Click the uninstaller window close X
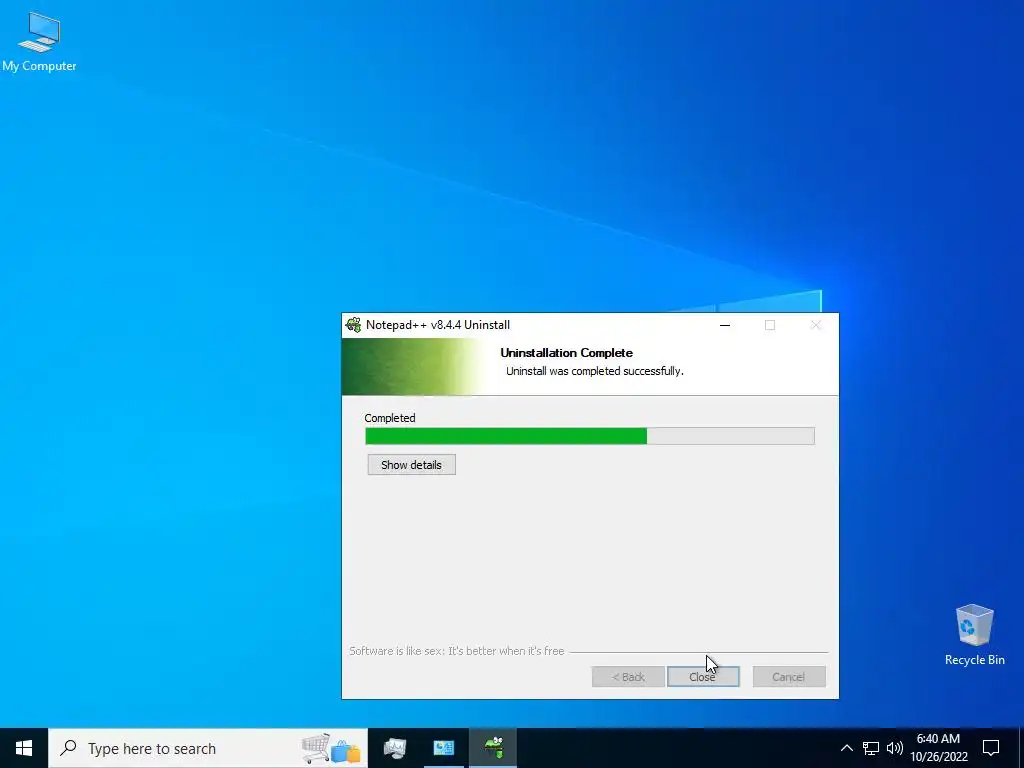This screenshot has height=768, width=1024. (816, 325)
